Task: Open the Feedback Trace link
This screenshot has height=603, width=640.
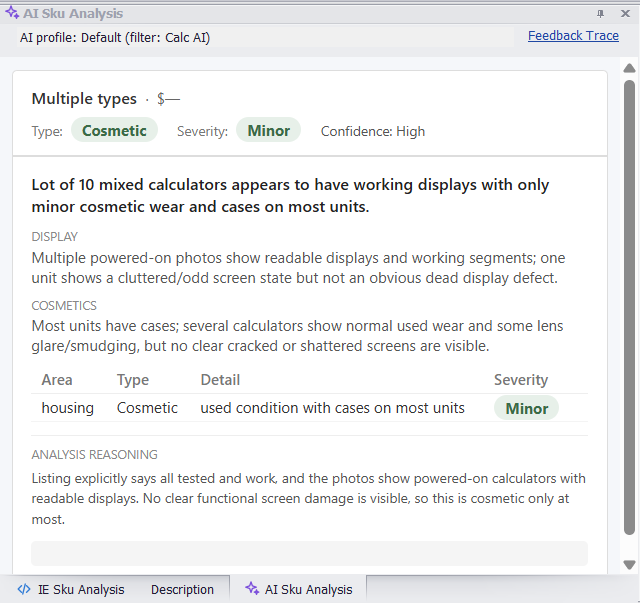Action: point(573,36)
